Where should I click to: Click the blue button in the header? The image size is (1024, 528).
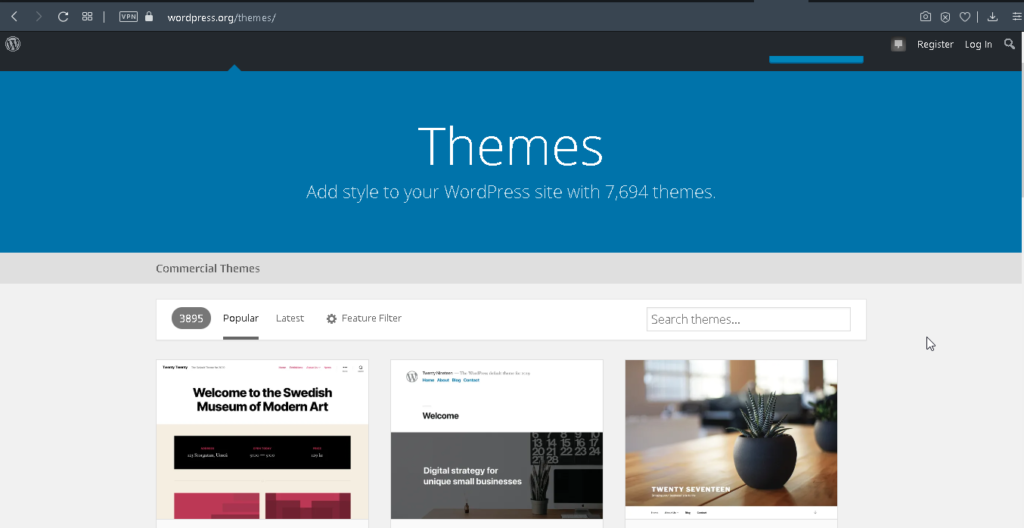pyautogui.click(x=816, y=59)
